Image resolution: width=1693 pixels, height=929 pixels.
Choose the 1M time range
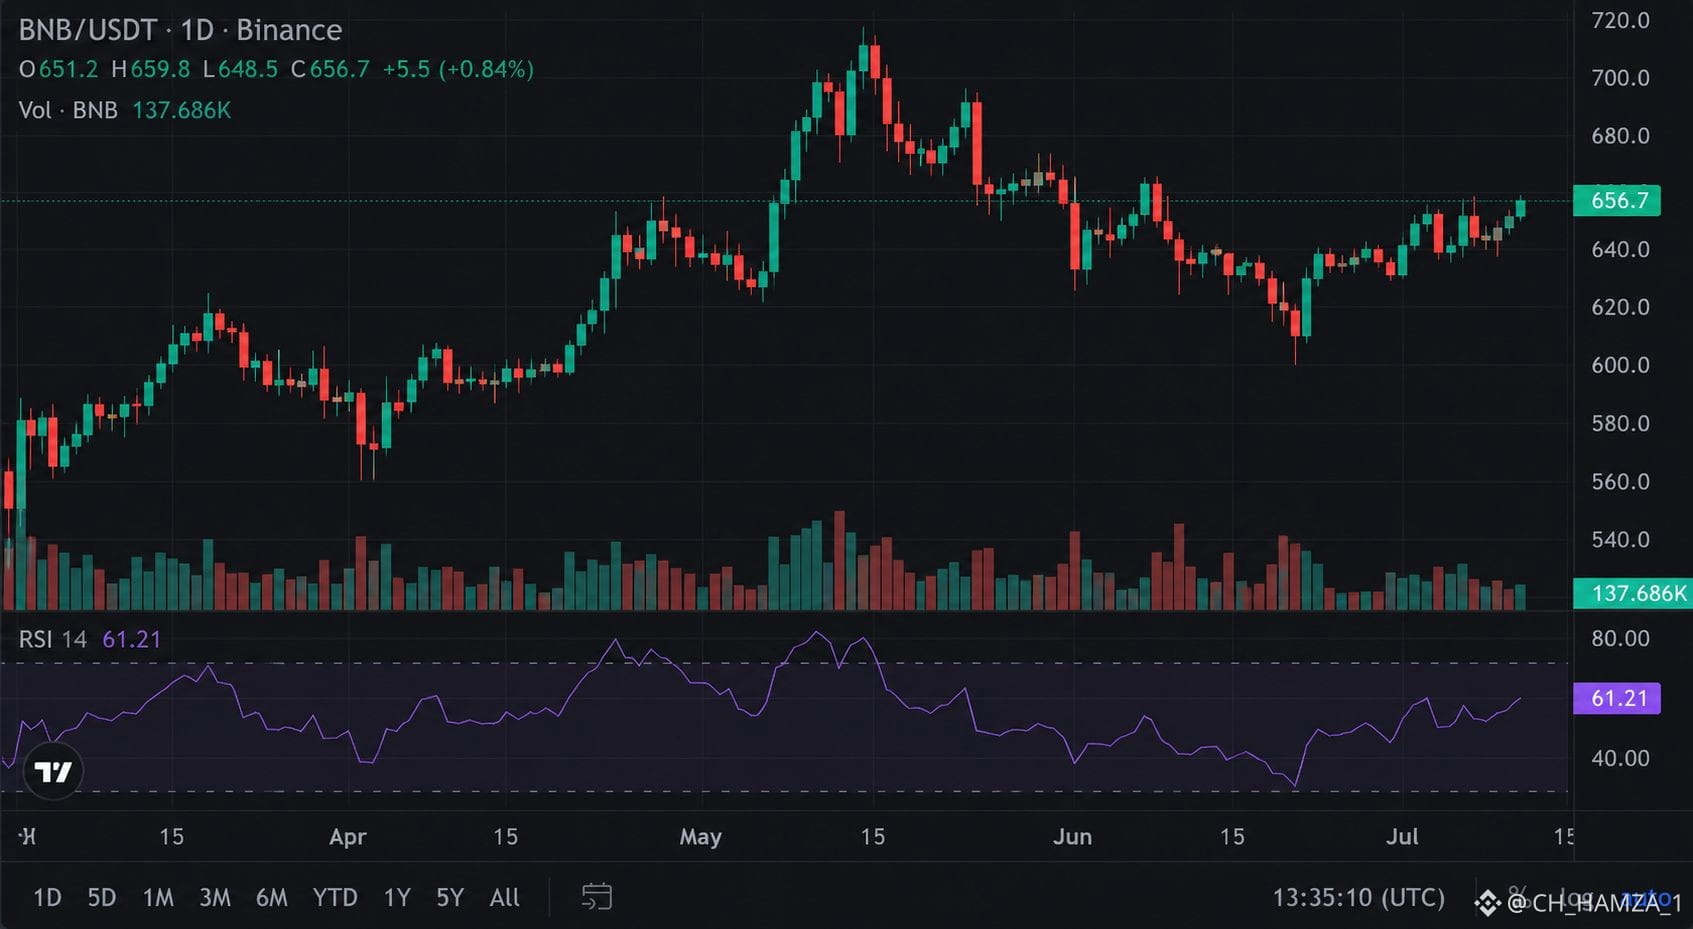pyautogui.click(x=158, y=897)
